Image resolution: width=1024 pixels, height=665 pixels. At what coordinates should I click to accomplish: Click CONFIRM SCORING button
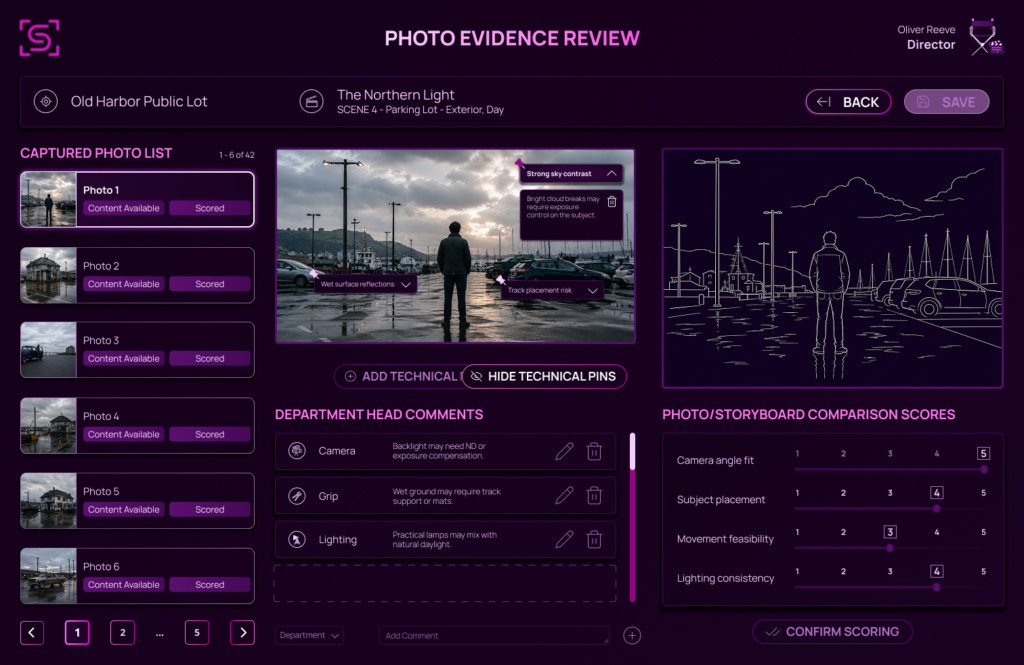[832, 632]
